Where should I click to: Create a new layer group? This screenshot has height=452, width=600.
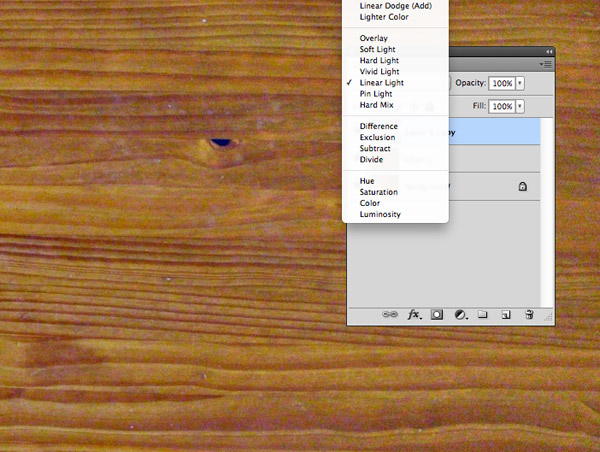483,314
